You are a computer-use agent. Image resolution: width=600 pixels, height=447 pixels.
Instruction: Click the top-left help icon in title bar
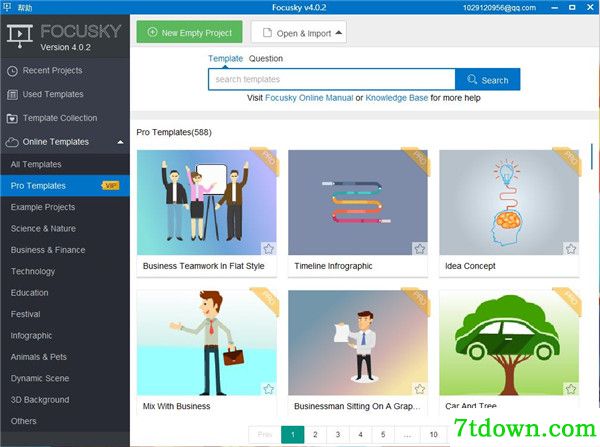7,7
